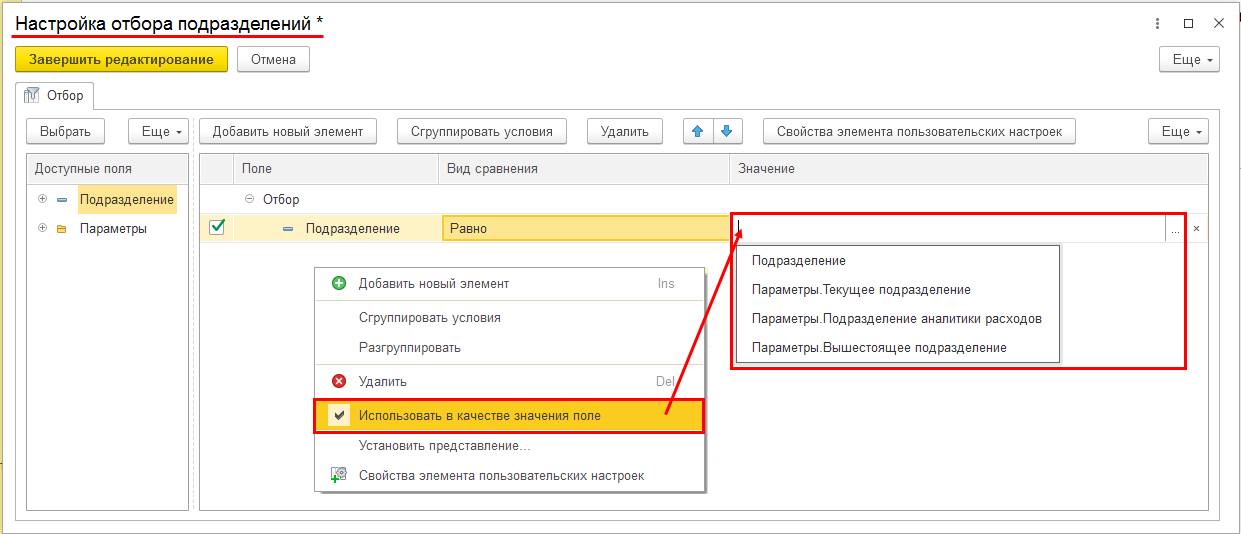Collapse the Отбор root node
This screenshot has width=1241, height=534.
[x=249, y=199]
